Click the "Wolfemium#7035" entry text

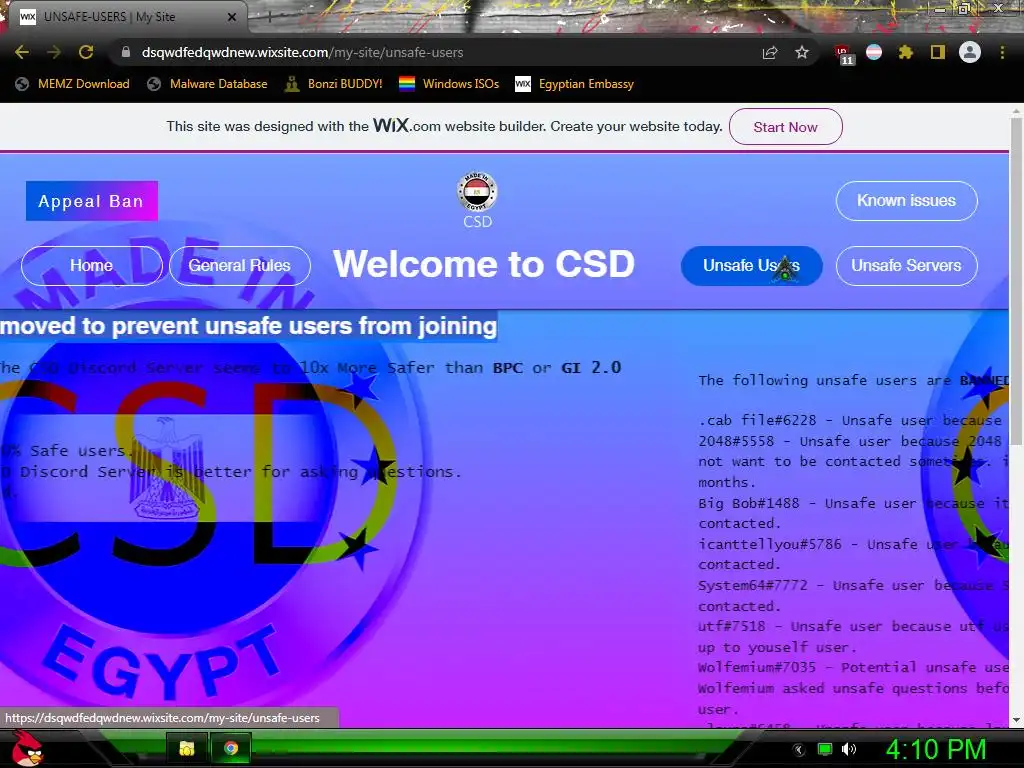coord(757,667)
